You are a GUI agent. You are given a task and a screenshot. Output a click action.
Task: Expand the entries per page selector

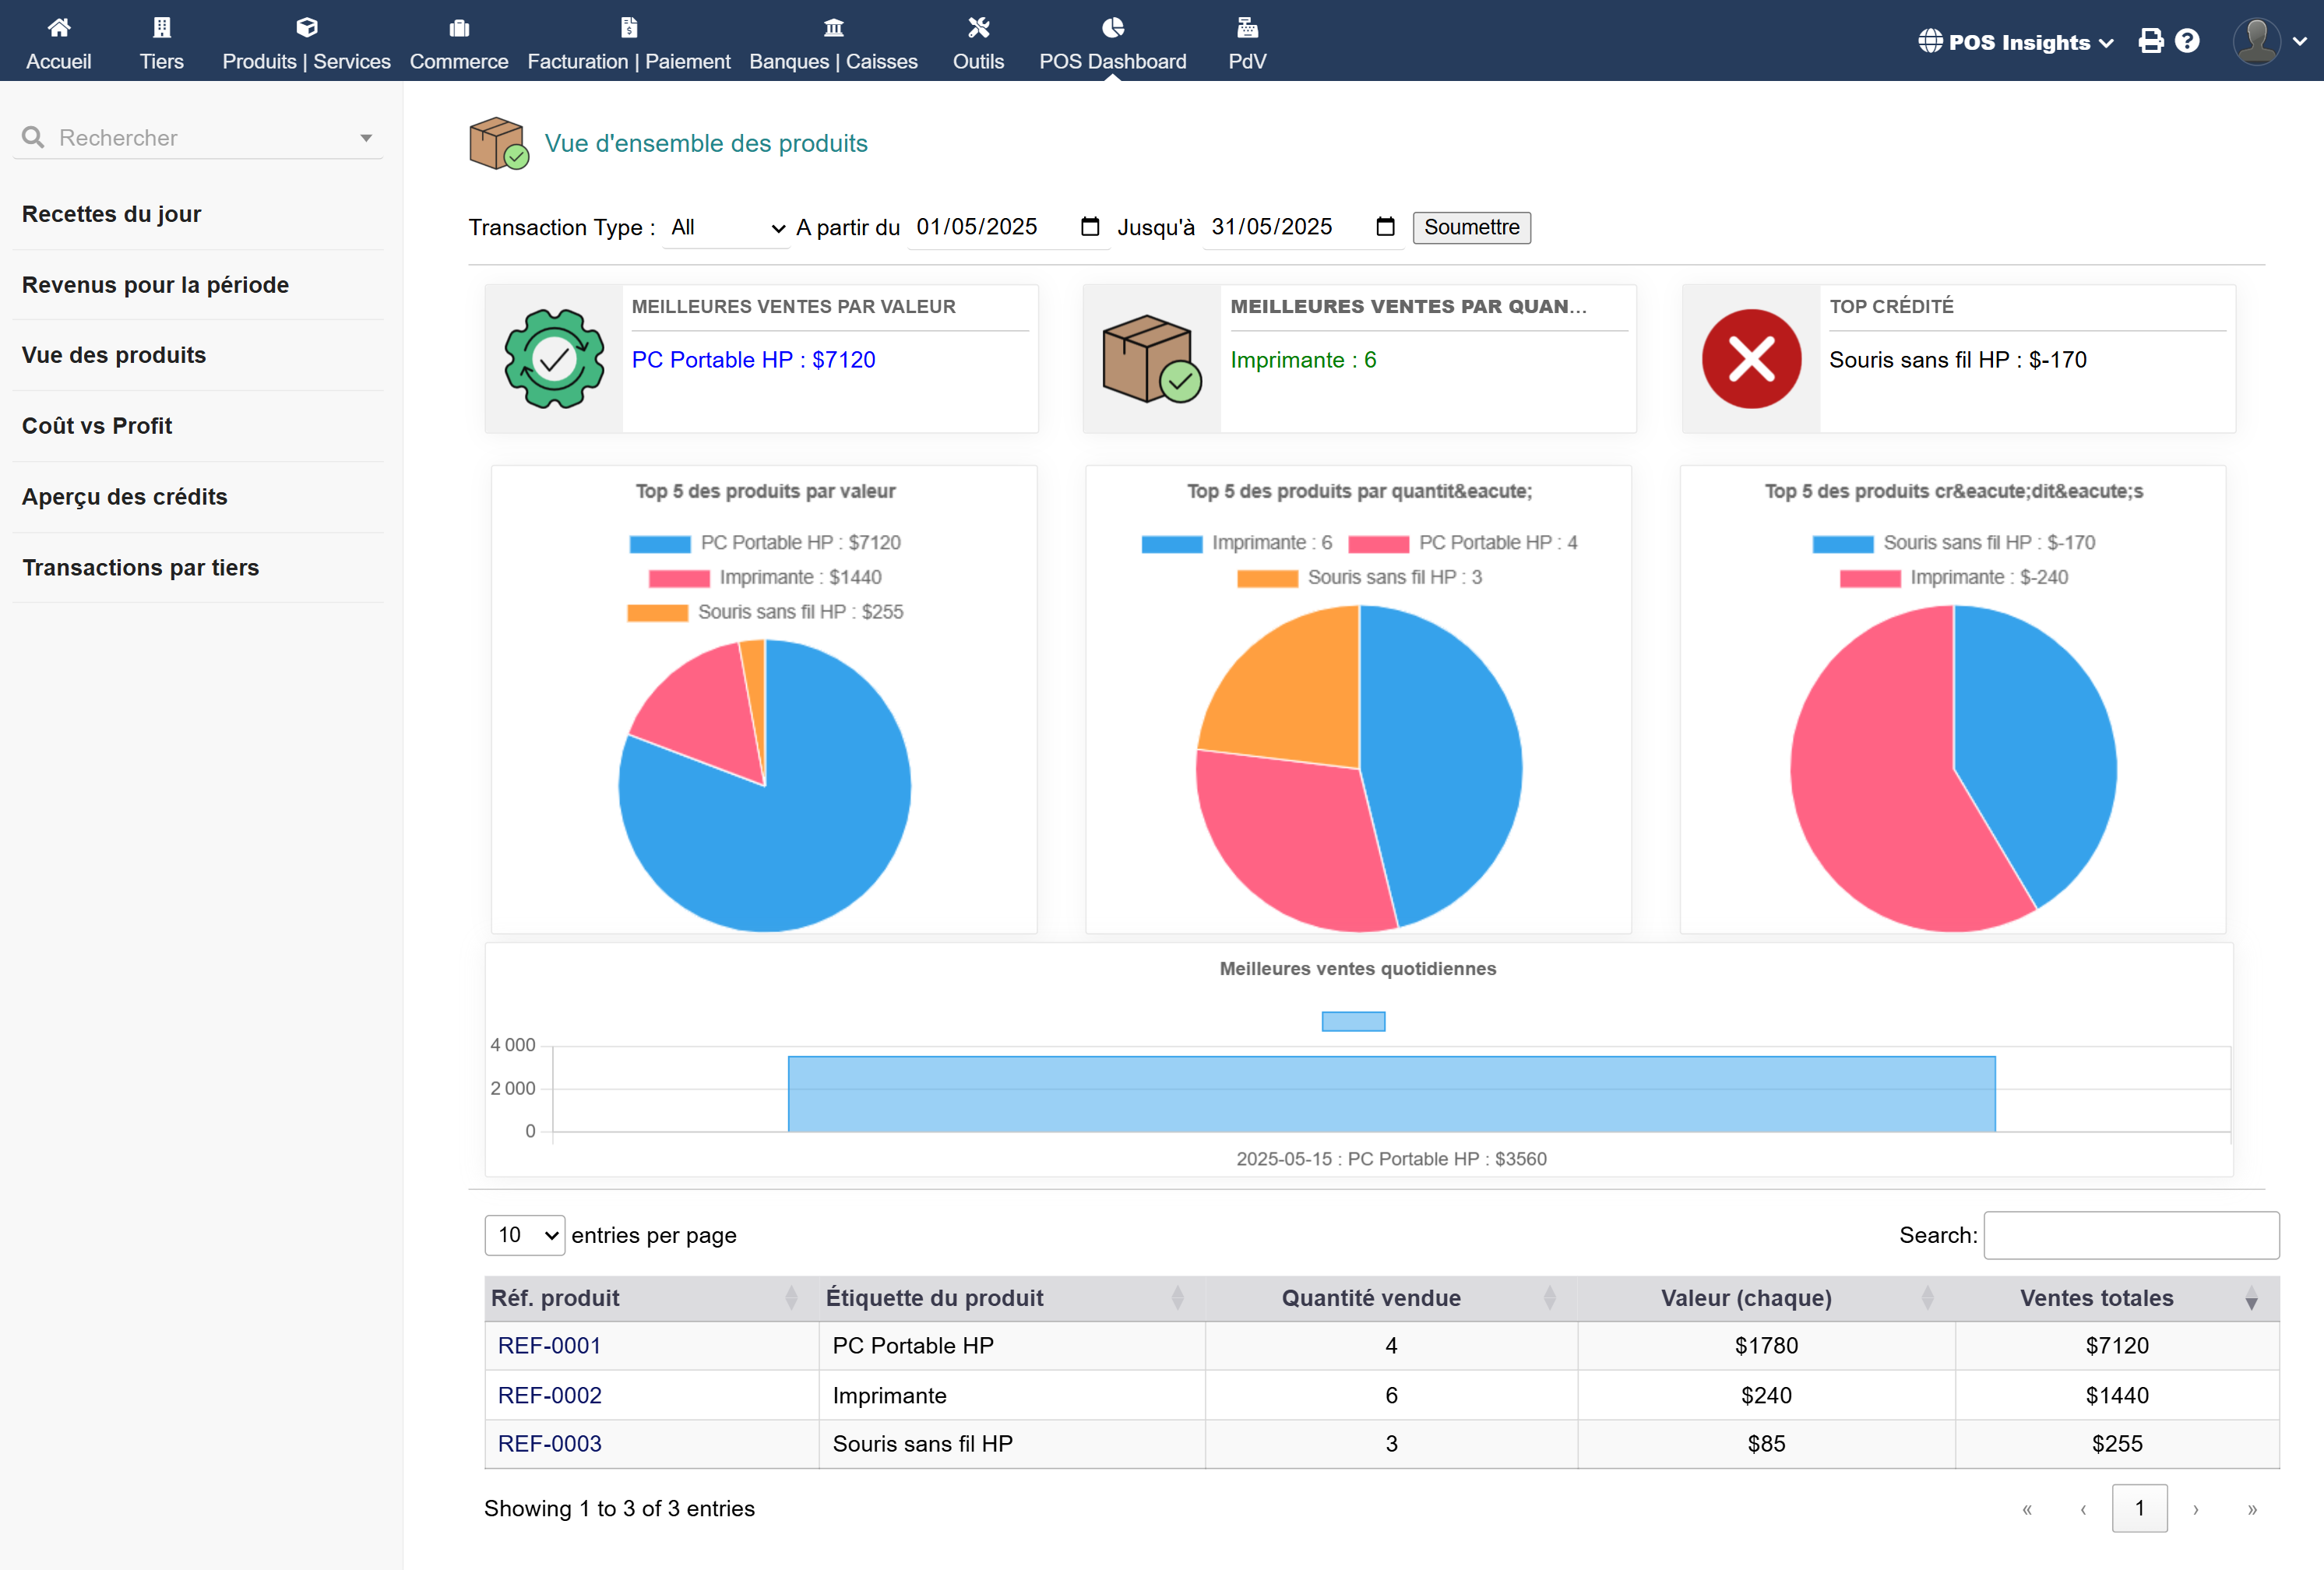click(525, 1235)
